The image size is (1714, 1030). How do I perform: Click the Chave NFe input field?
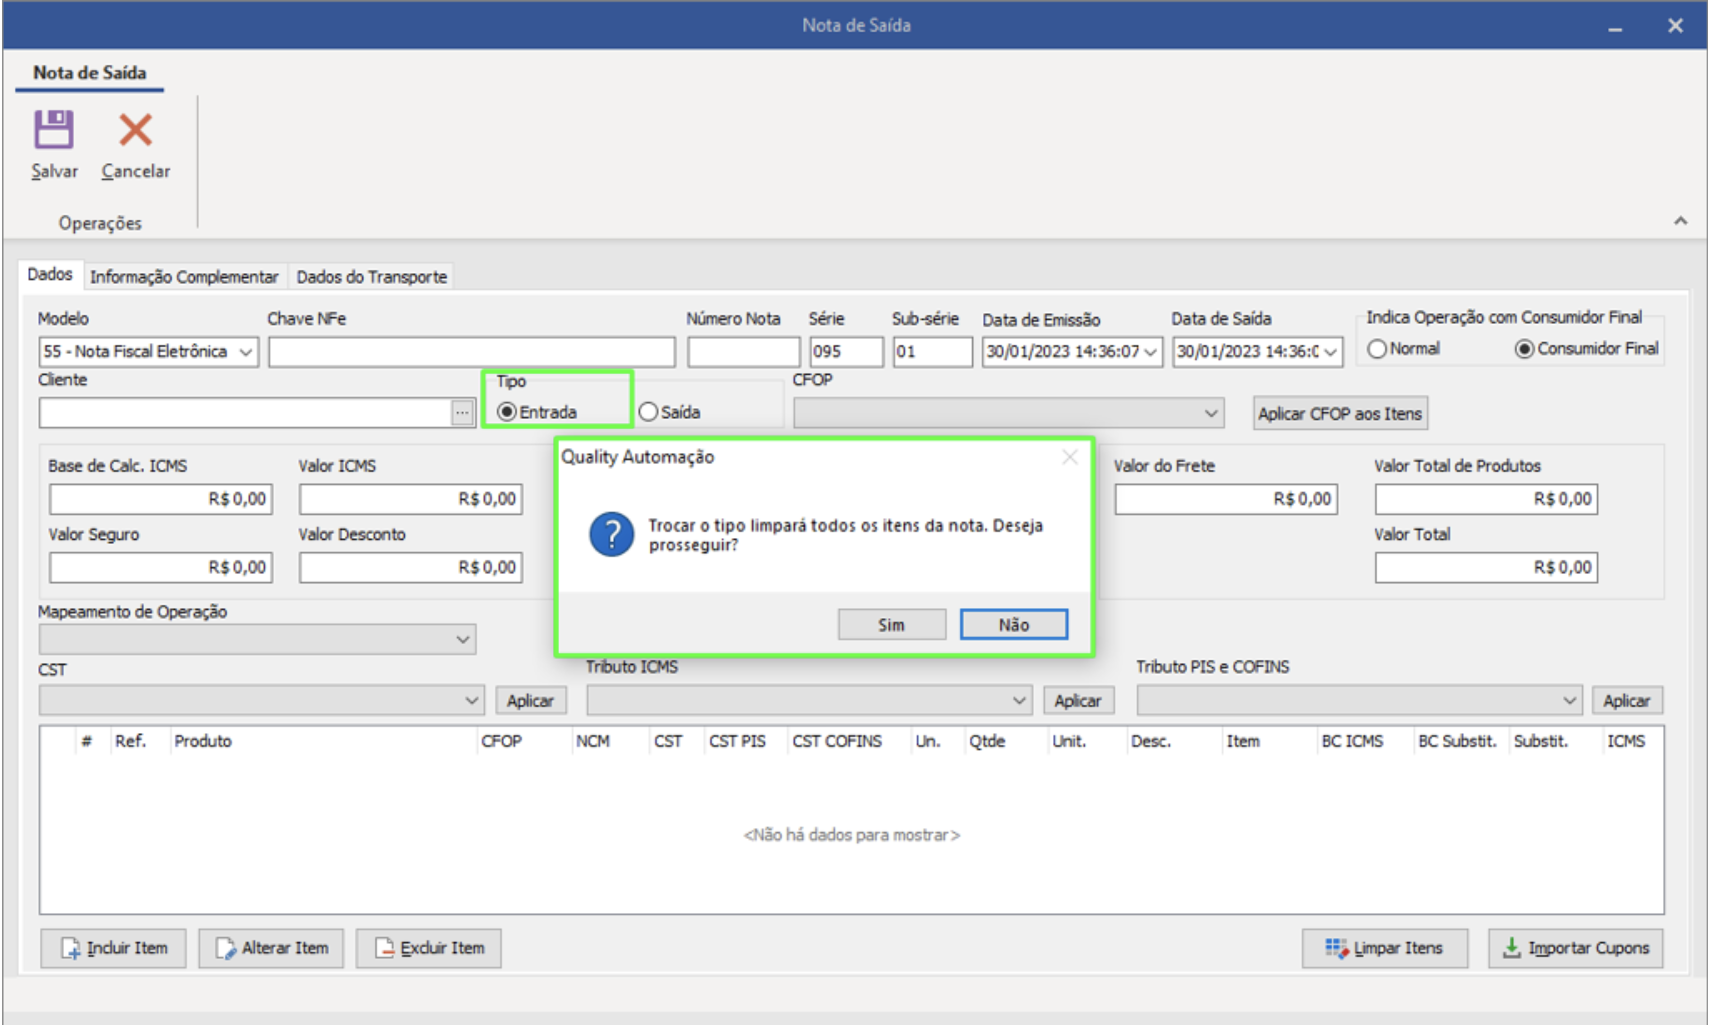[472, 353]
